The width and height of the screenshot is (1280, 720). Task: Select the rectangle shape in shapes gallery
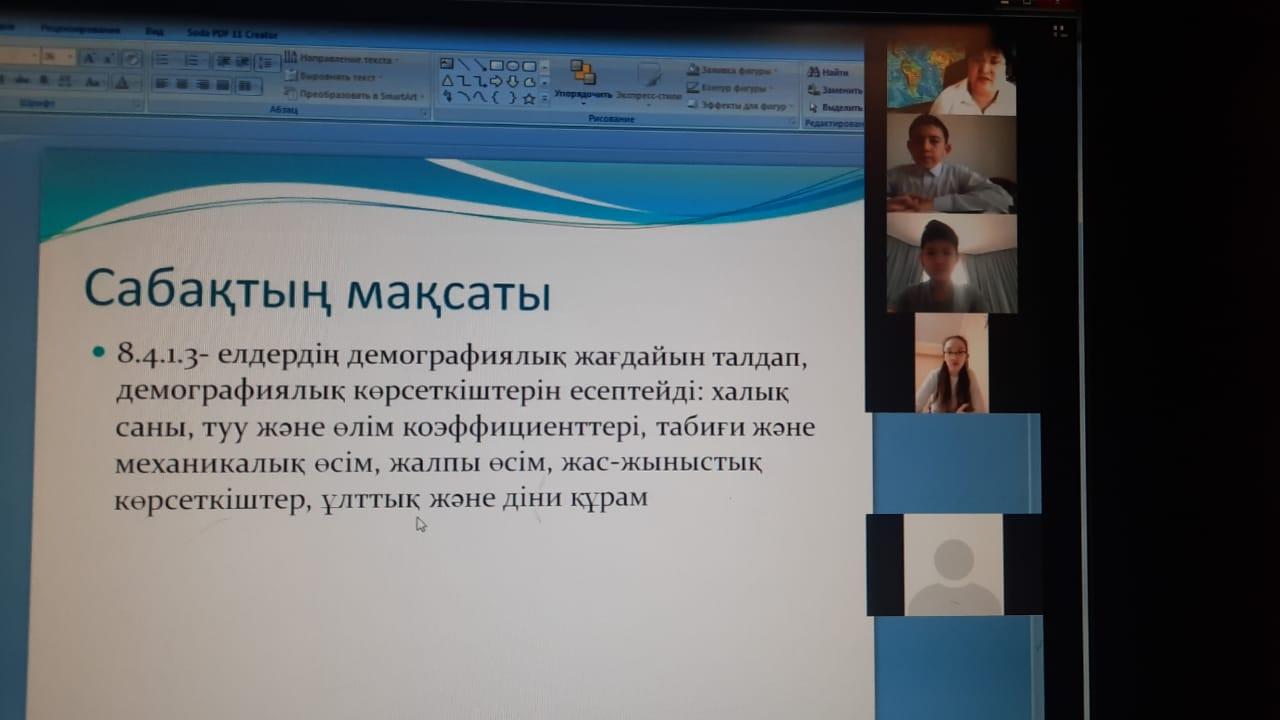click(496, 66)
